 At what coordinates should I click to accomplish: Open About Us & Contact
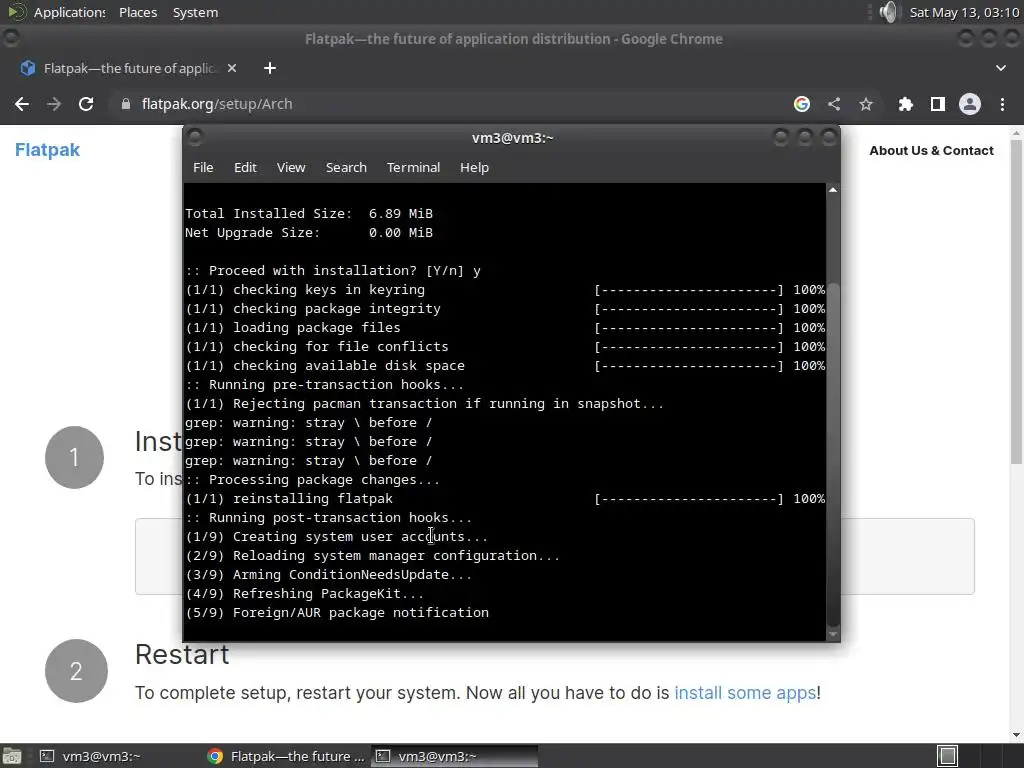click(931, 150)
